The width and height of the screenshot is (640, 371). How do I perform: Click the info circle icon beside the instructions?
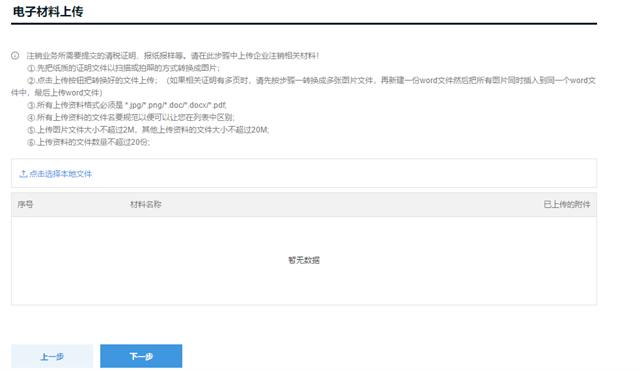(15, 56)
